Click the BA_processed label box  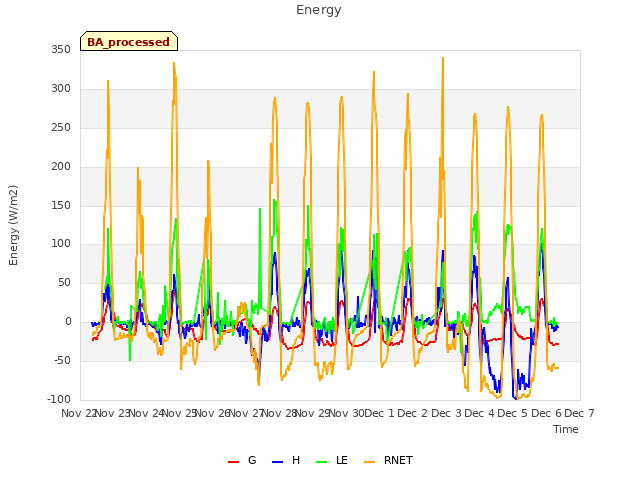coord(129,41)
